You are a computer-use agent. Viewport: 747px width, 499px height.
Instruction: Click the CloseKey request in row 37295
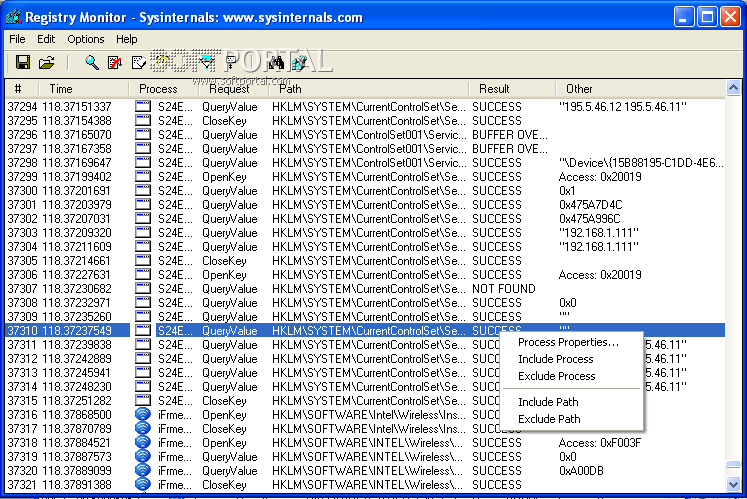coord(224,121)
